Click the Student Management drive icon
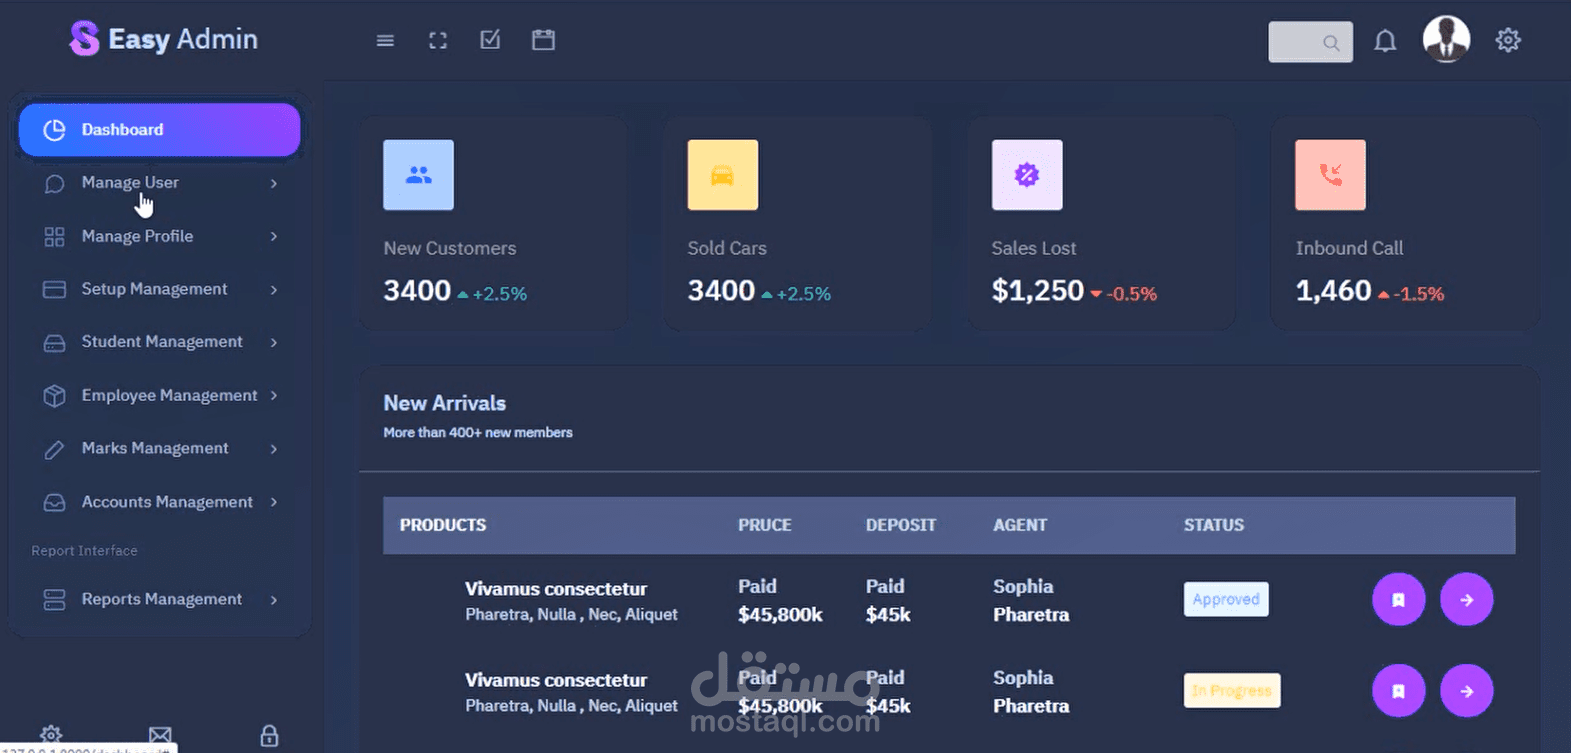The image size is (1571, 753). [54, 343]
